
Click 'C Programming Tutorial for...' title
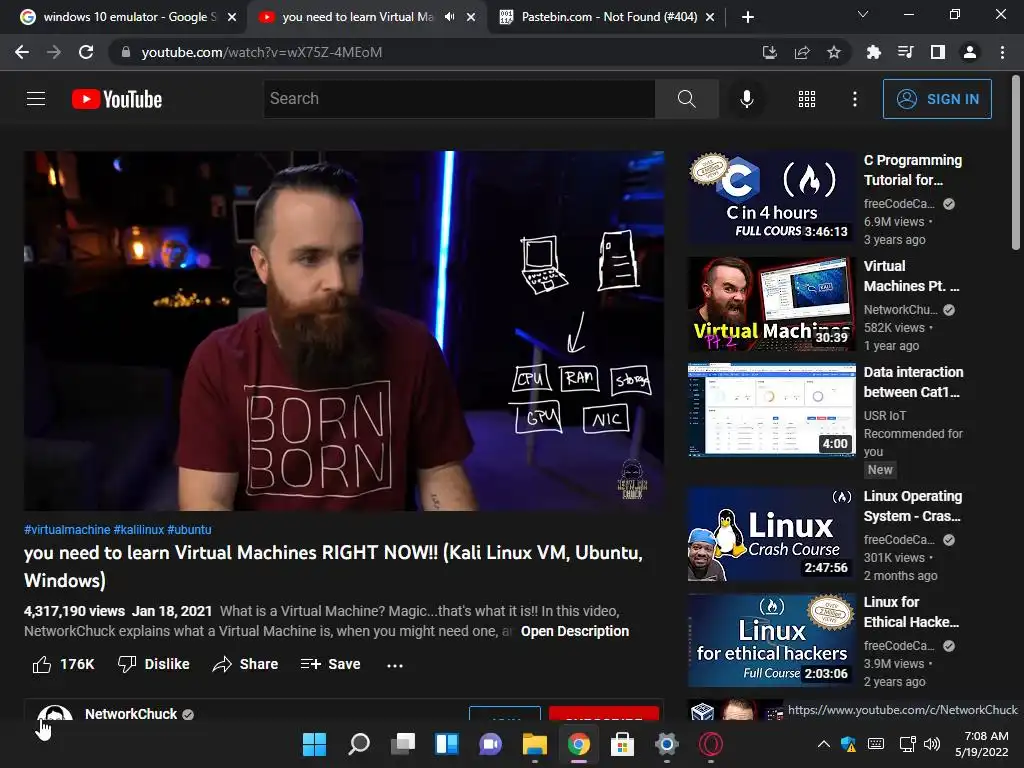click(912, 170)
